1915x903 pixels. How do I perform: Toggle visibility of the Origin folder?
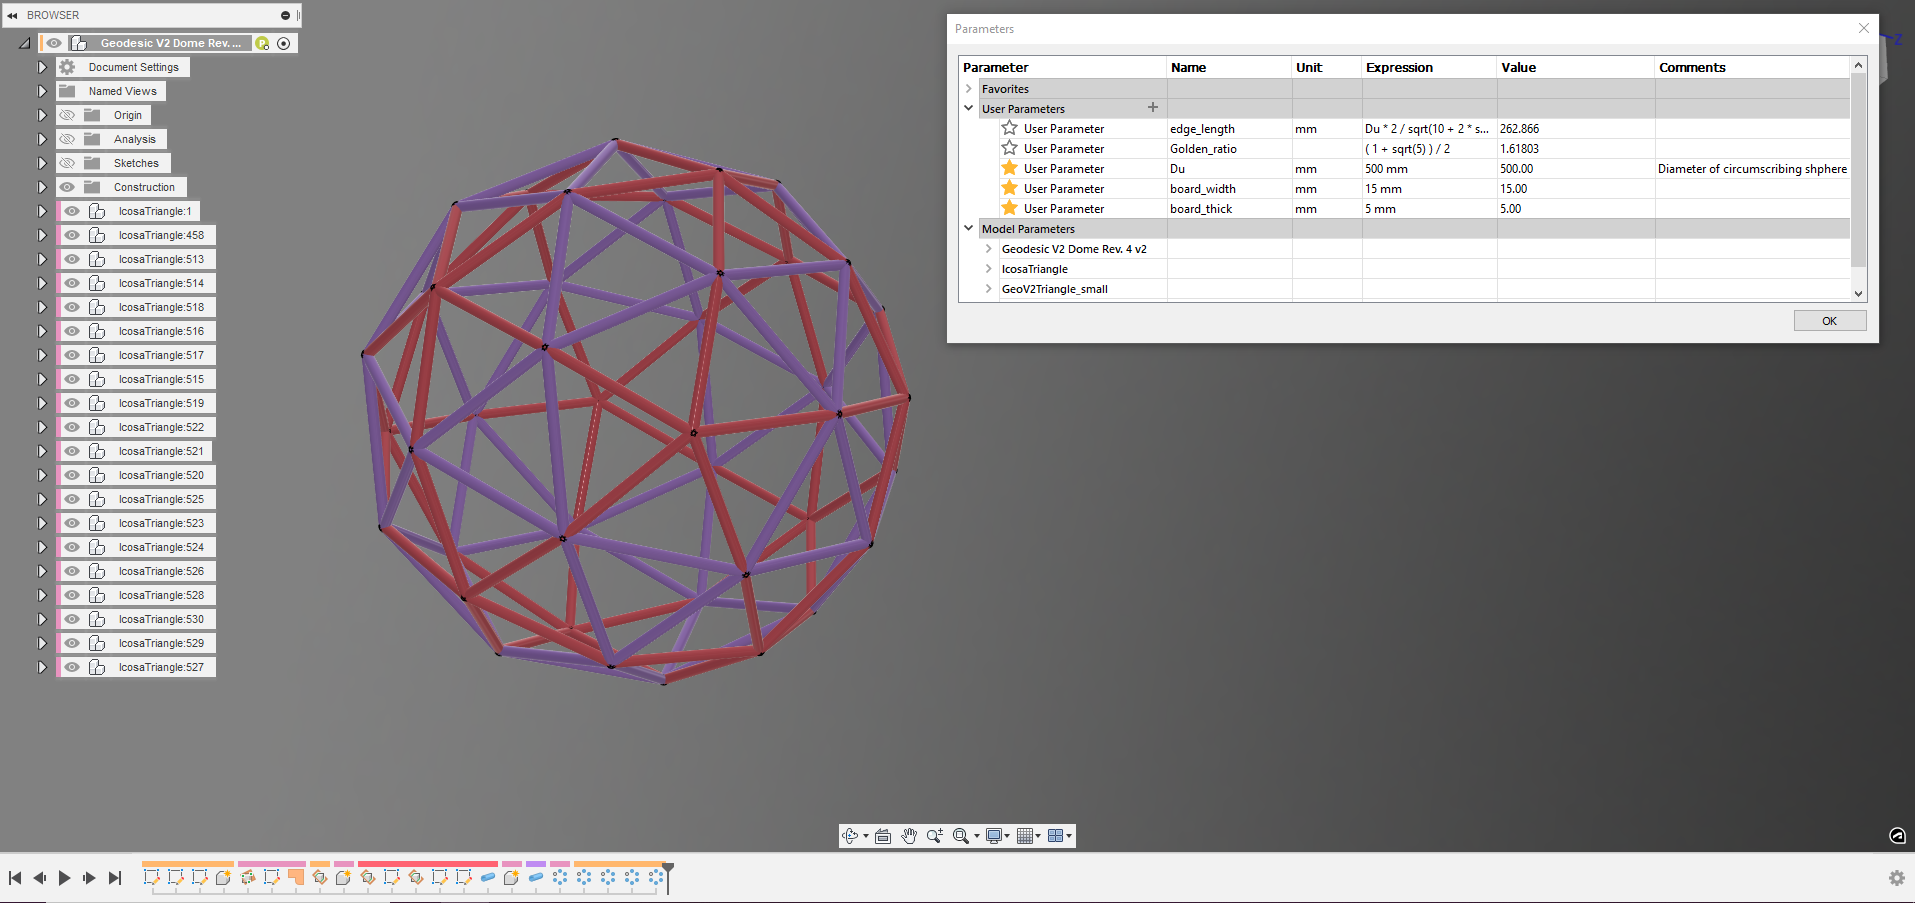[x=67, y=115]
